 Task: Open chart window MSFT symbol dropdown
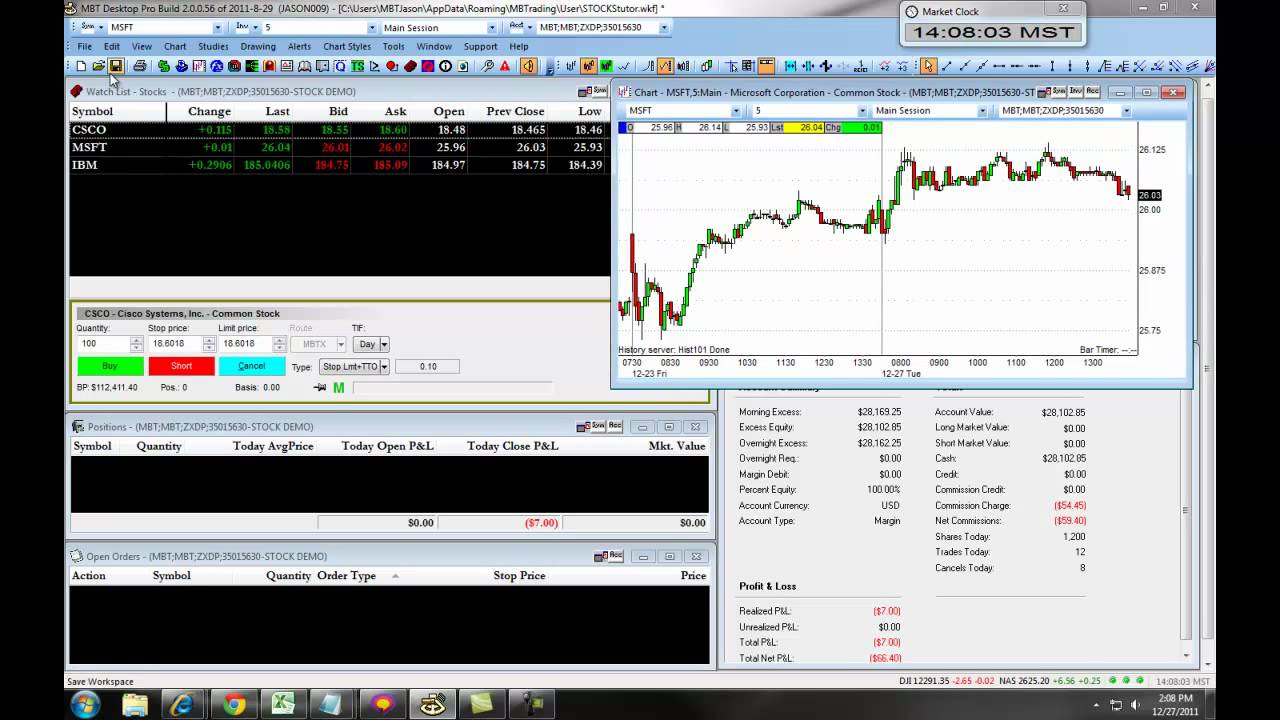[736, 111]
